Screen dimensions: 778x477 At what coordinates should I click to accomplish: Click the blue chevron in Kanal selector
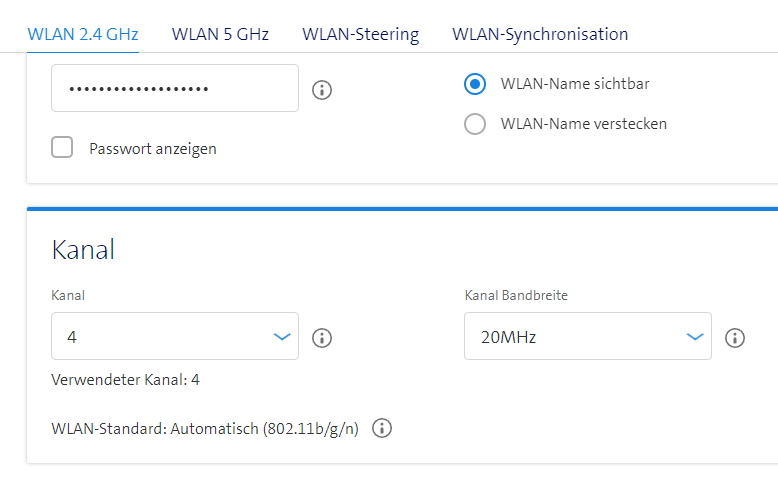(282, 337)
